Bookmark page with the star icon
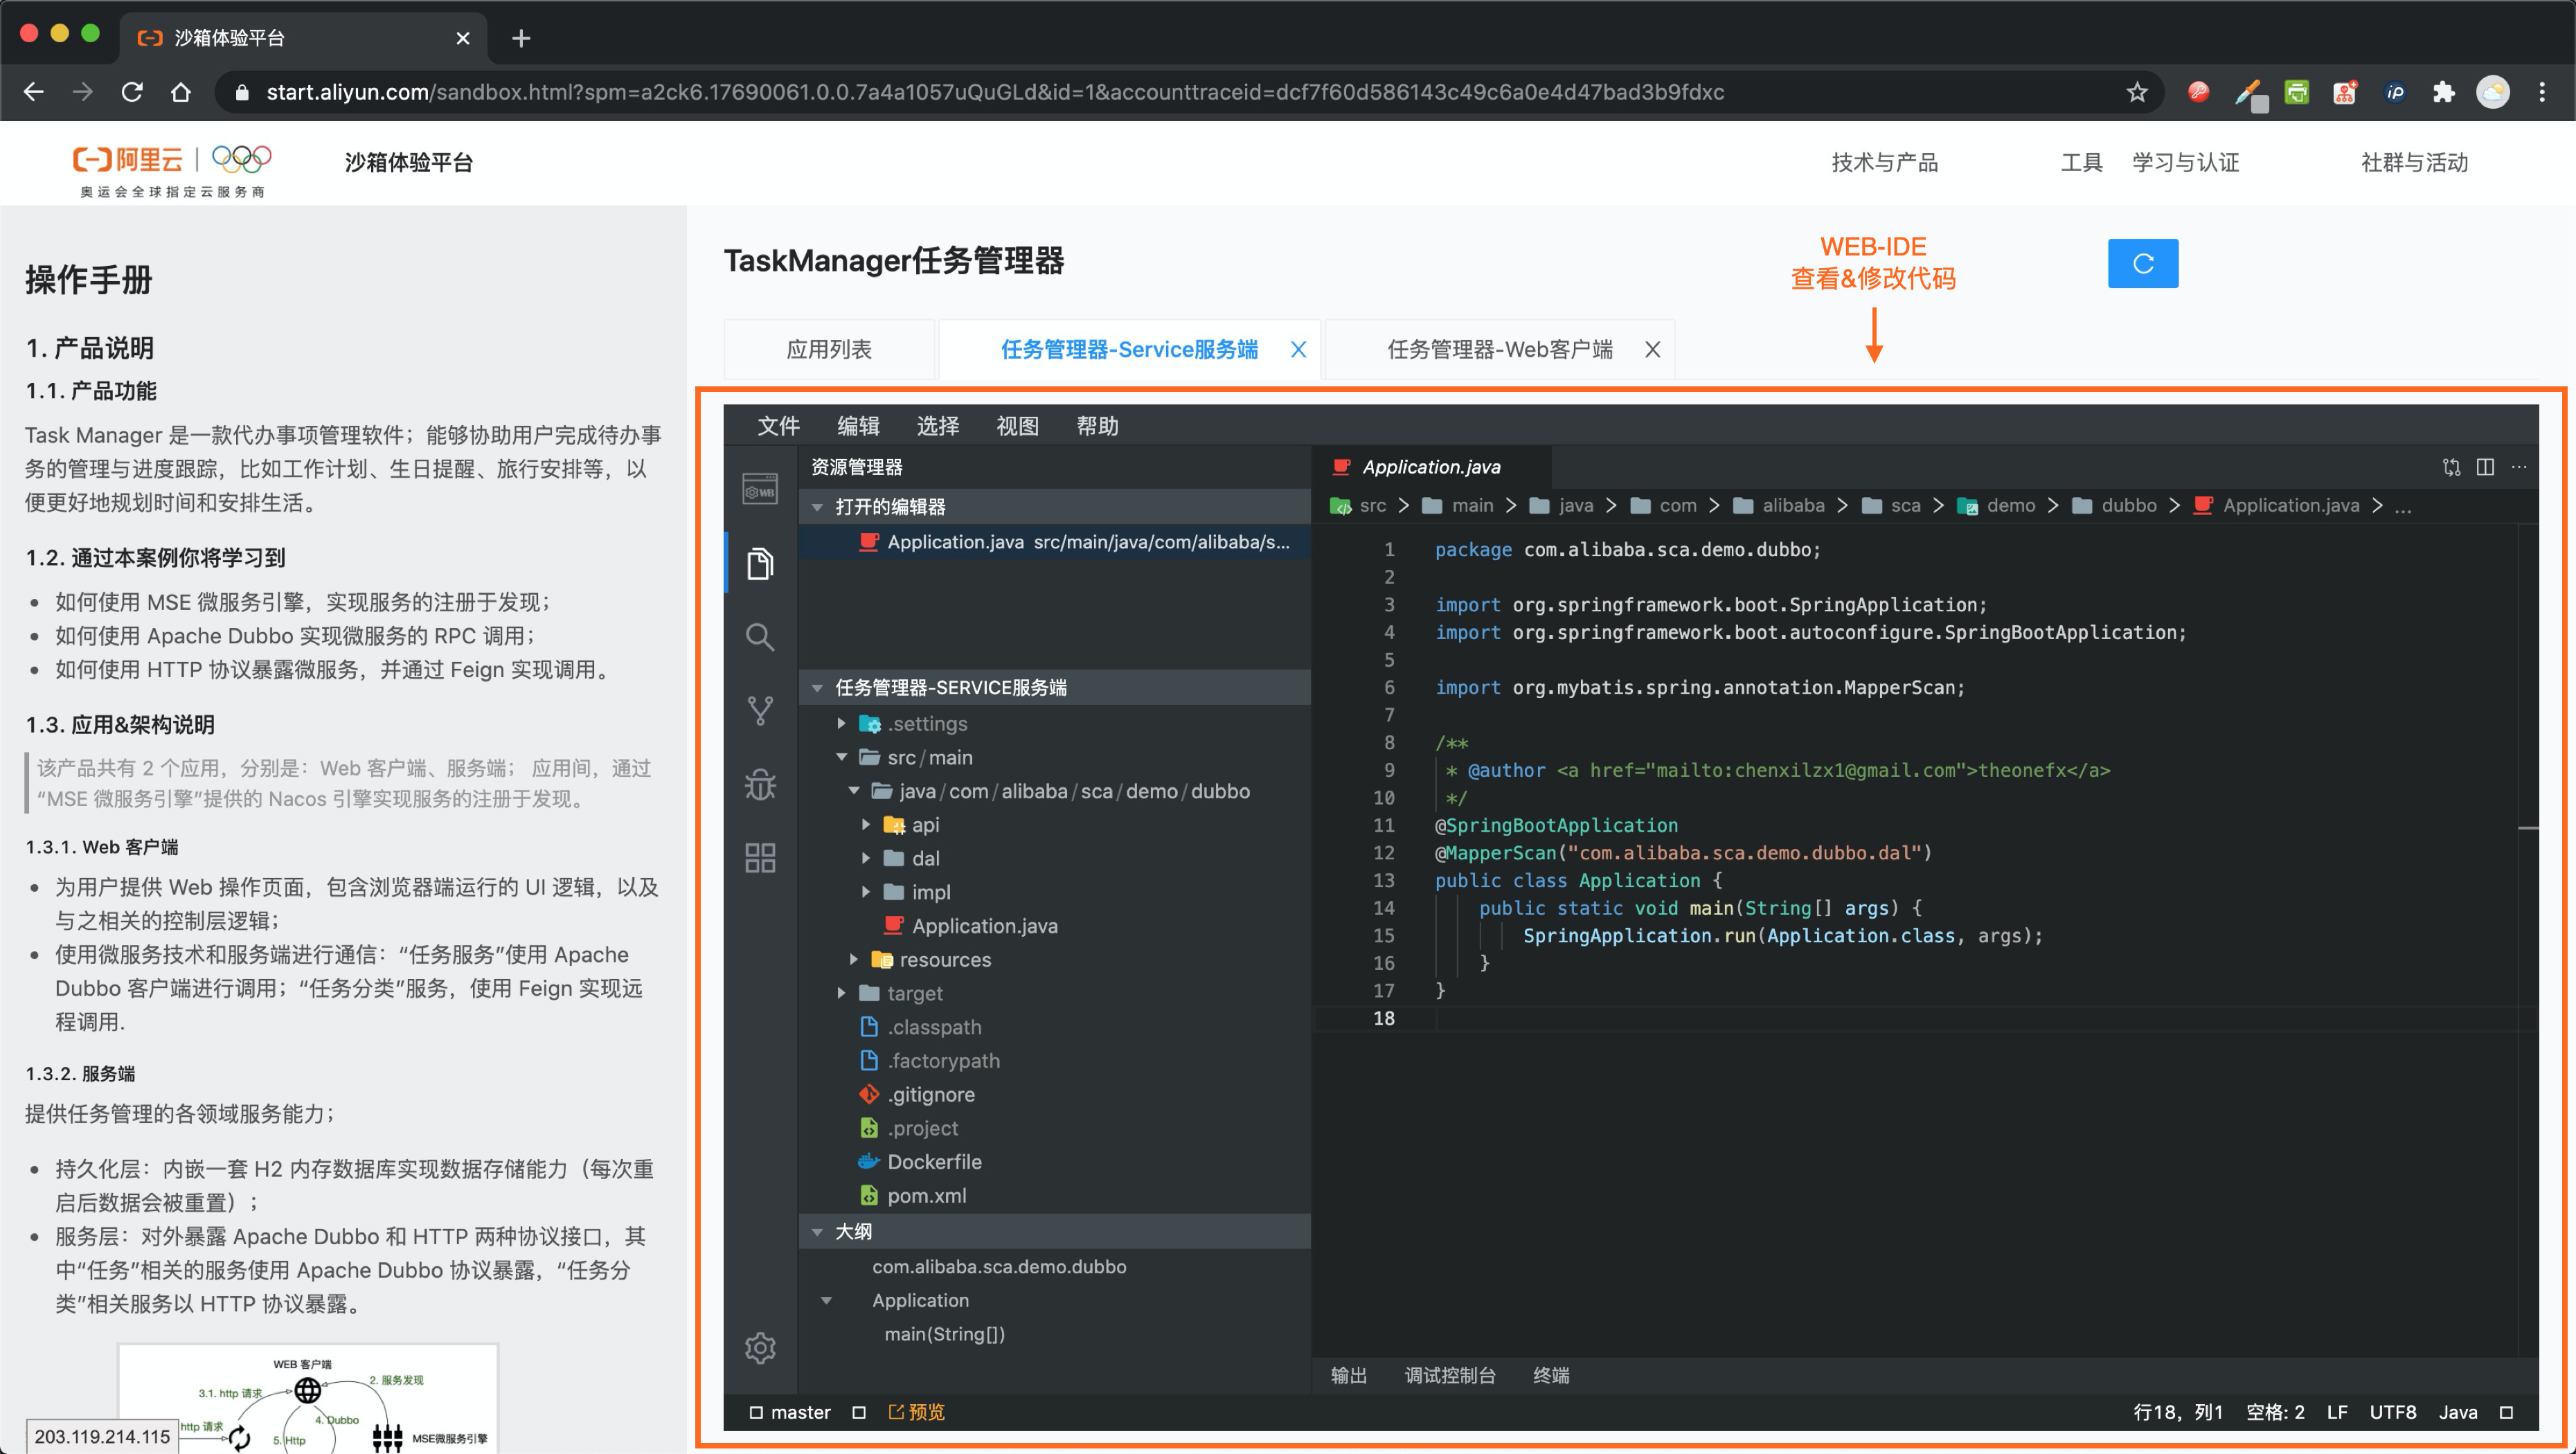 click(x=2137, y=92)
